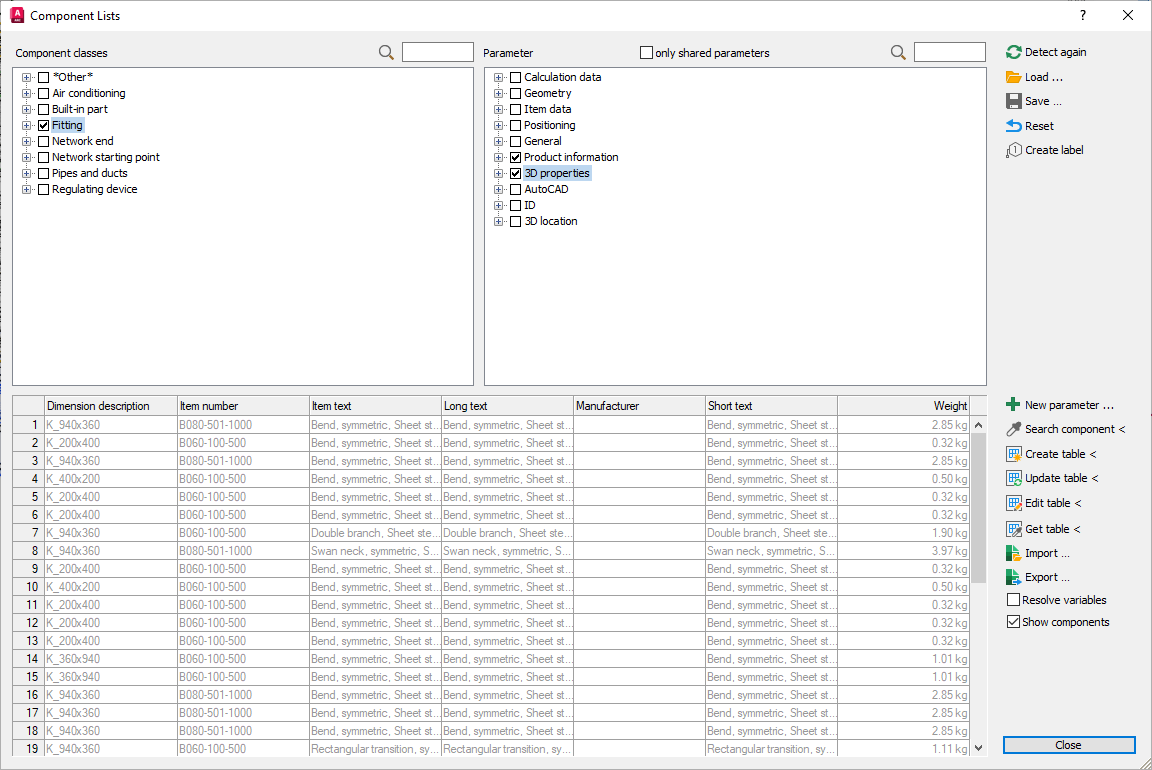This screenshot has width=1152, height=770.
Task: Expand the AutoCAD parameter node
Action: click(x=499, y=190)
